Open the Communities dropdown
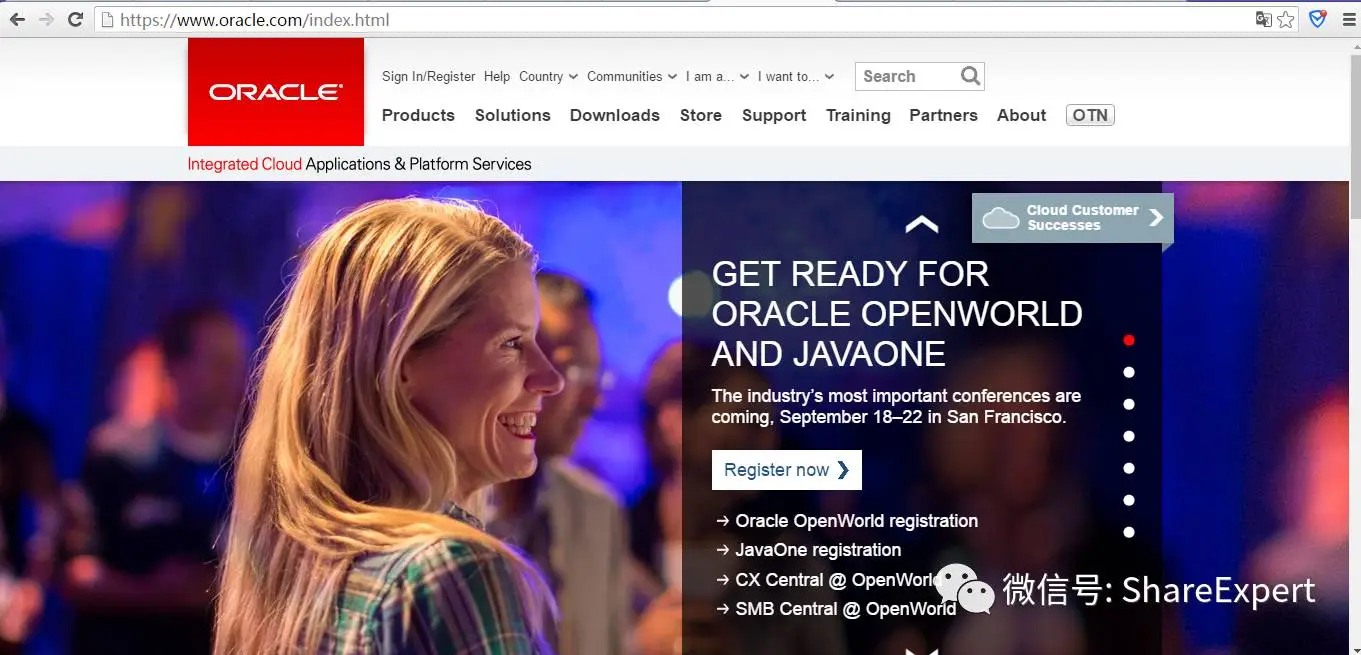The height and width of the screenshot is (655, 1361). coord(632,76)
